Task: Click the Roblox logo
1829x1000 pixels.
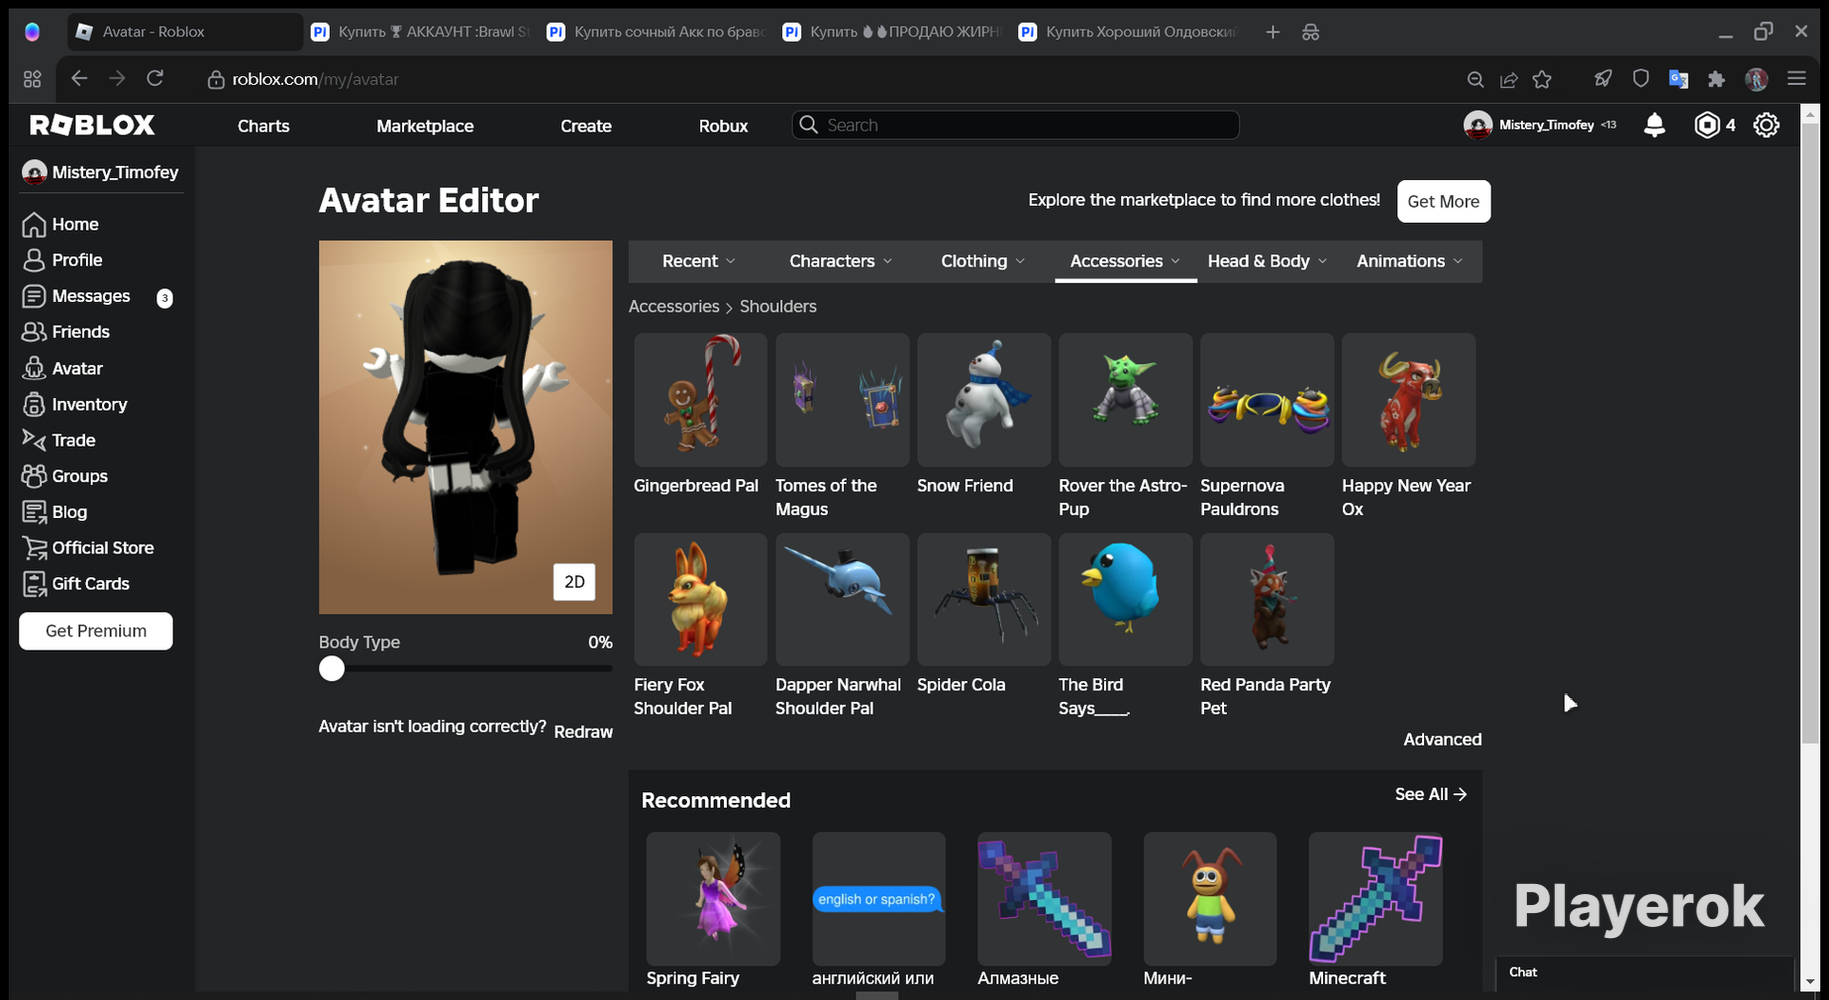Action: pyautogui.click(x=92, y=125)
